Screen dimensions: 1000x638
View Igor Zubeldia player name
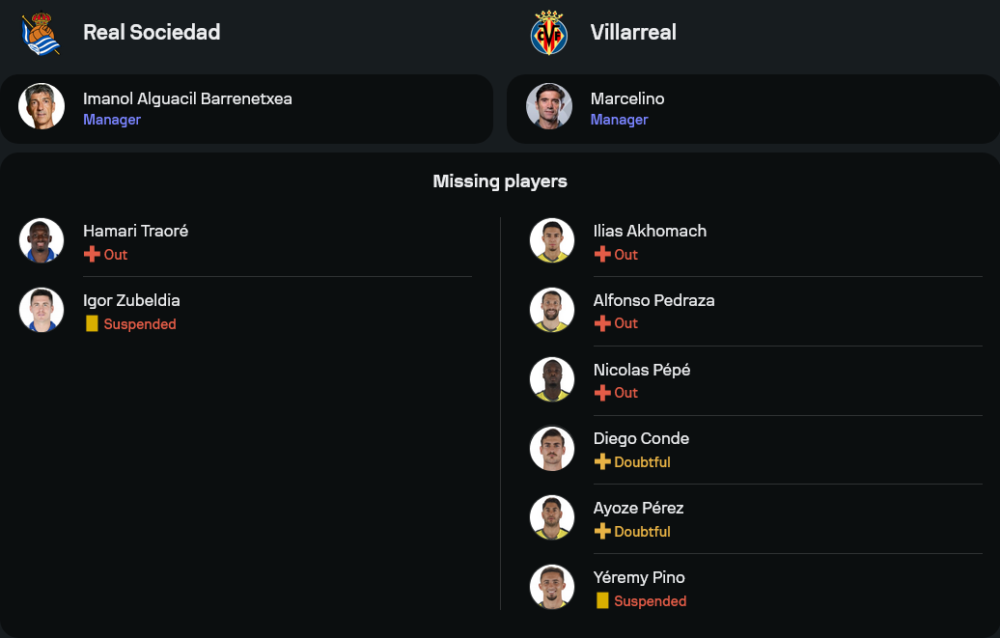pyautogui.click(x=131, y=300)
